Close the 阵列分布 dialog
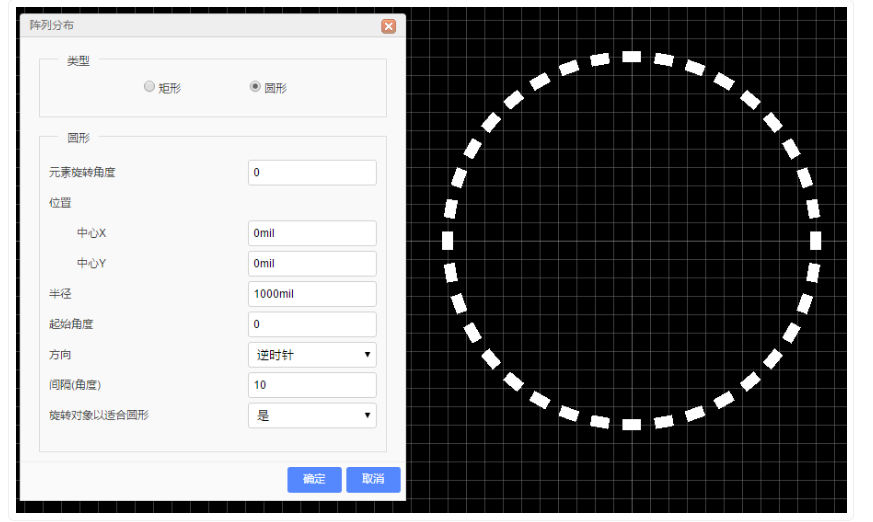873x522 pixels. click(388, 26)
